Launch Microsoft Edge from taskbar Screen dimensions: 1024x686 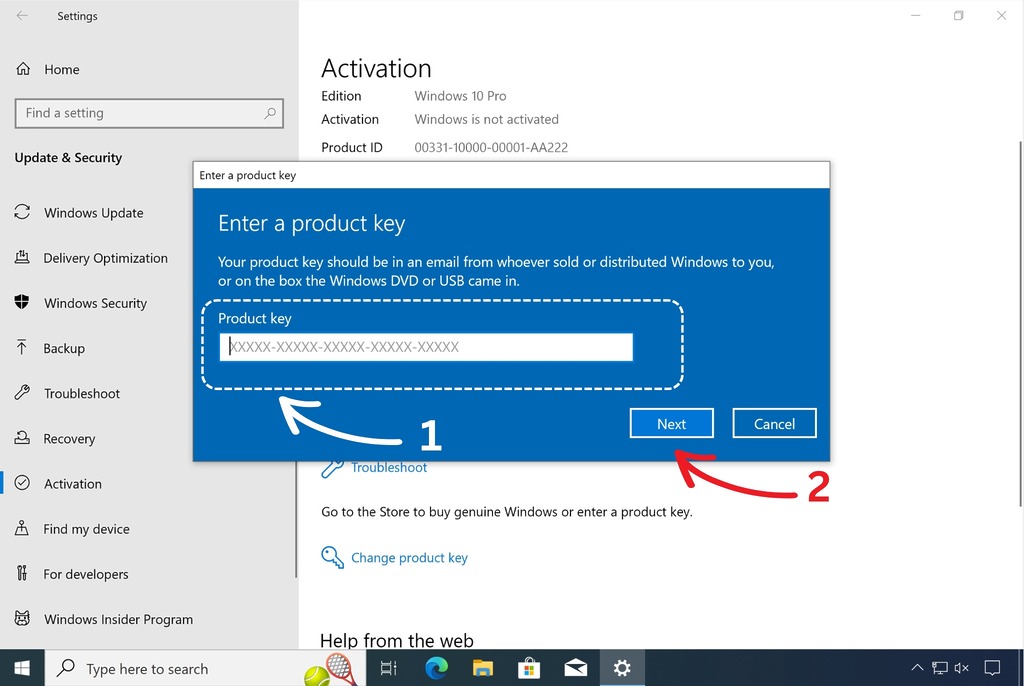pyautogui.click(x=436, y=668)
